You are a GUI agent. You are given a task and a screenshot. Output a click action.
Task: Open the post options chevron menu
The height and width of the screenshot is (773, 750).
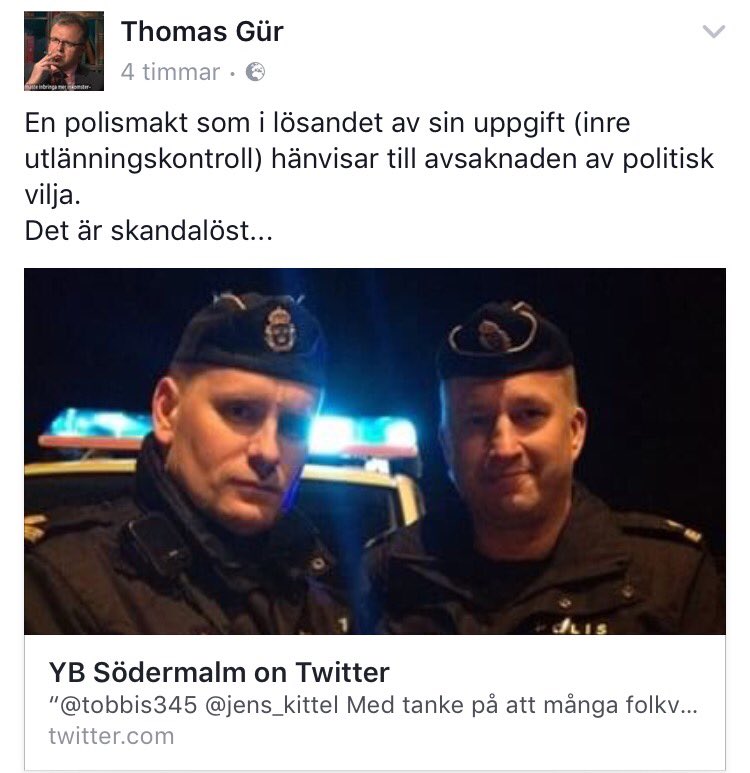coord(714,32)
